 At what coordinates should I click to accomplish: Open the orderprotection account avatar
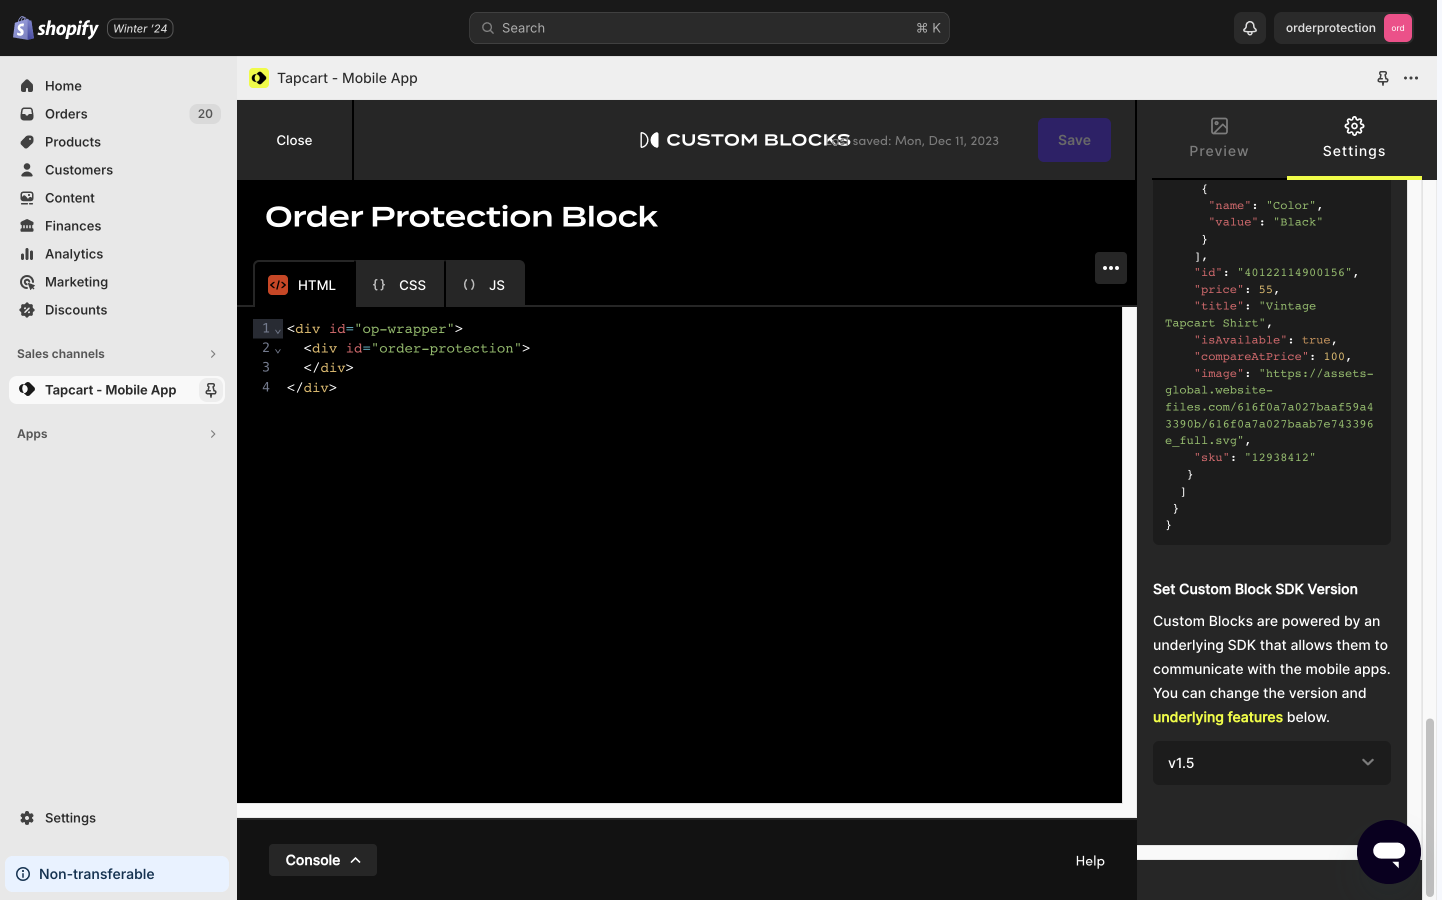point(1398,28)
